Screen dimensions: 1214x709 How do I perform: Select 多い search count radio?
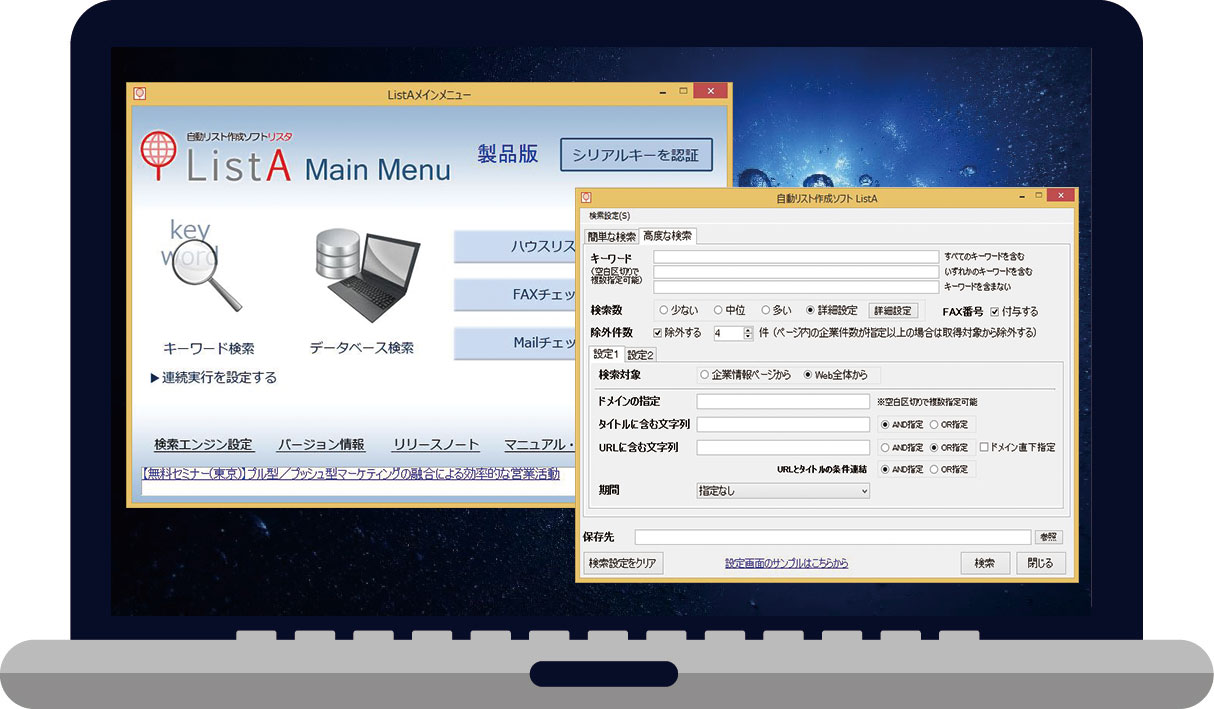pyautogui.click(x=766, y=310)
